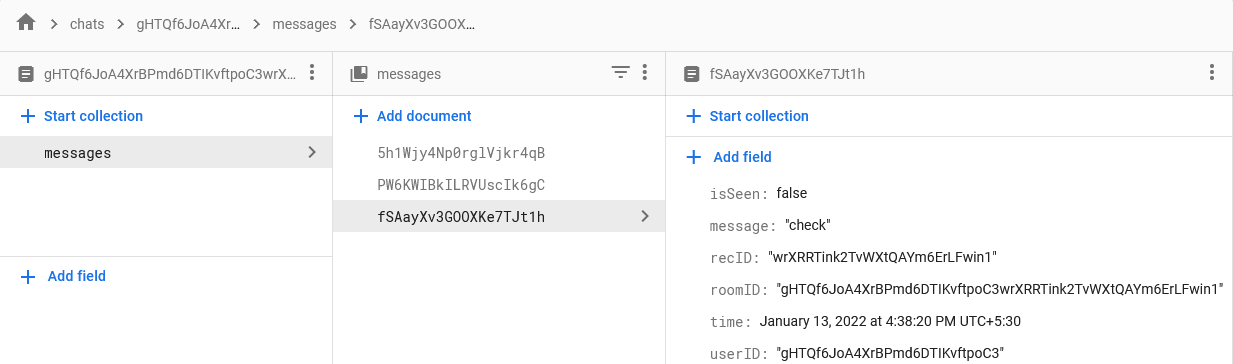1233x364 pixels.
Task: Open the filter list for the messages collection
Action: pyautogui.click(x=621, y=73)
